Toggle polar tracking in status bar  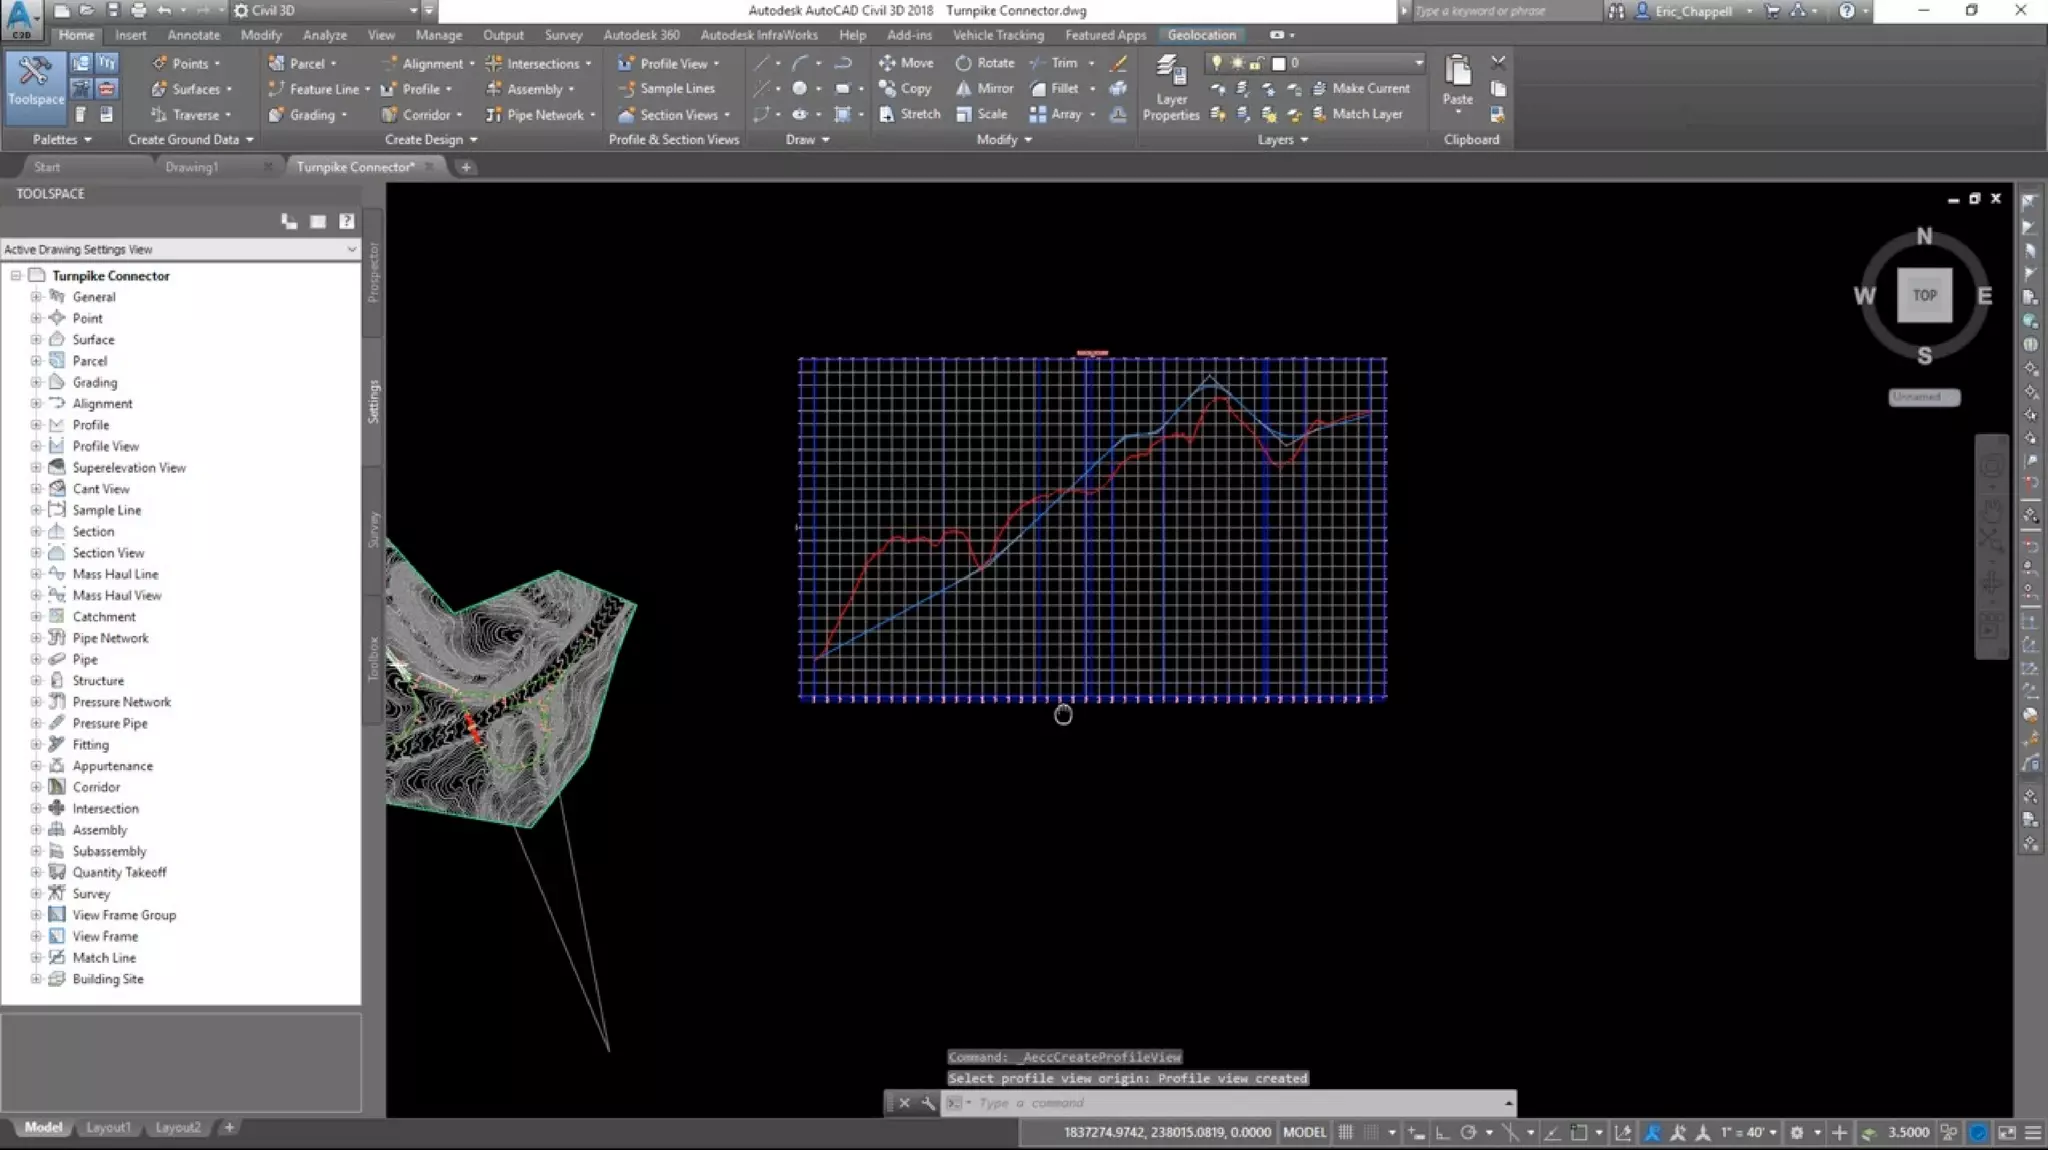pyautogui.click(x=1468, y=1132)
